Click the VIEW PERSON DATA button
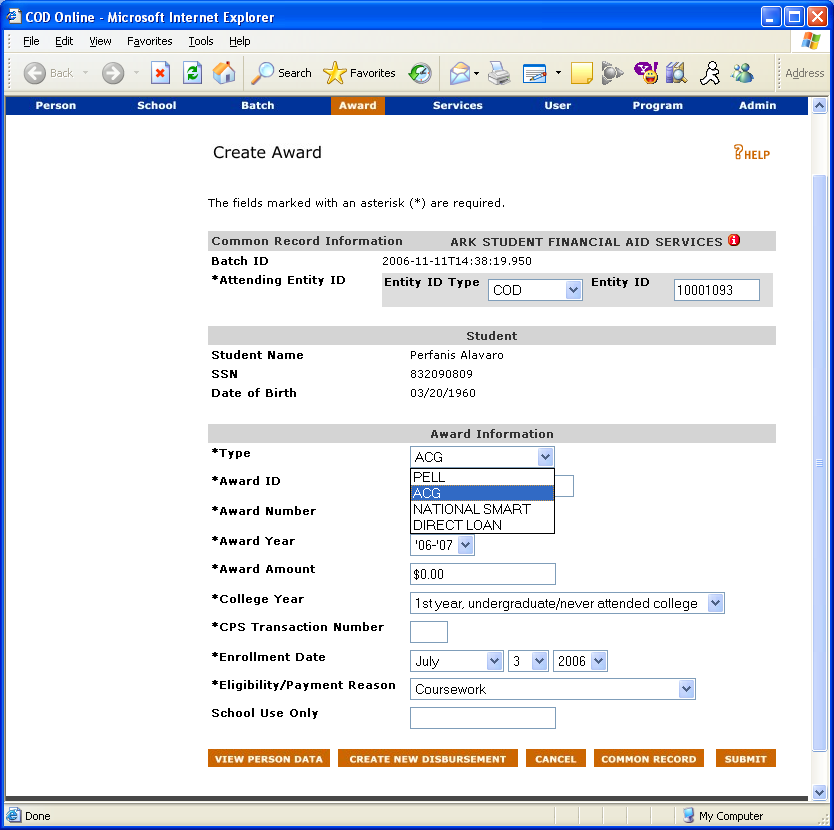Viewport: 834px width, 830px height. [269, 758]
